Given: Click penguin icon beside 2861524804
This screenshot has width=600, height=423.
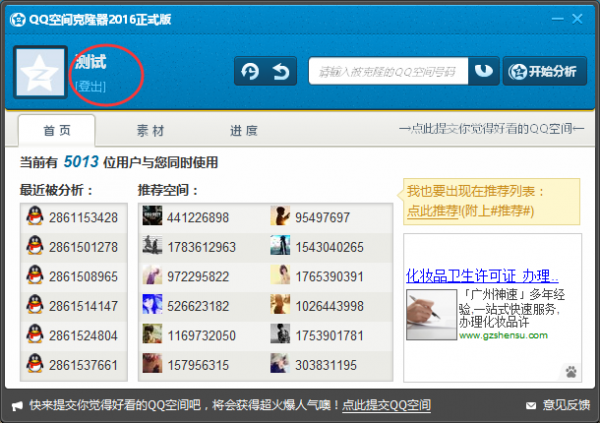Looking at the screenshot, I should pyautogui.click(x=35, y=333).
